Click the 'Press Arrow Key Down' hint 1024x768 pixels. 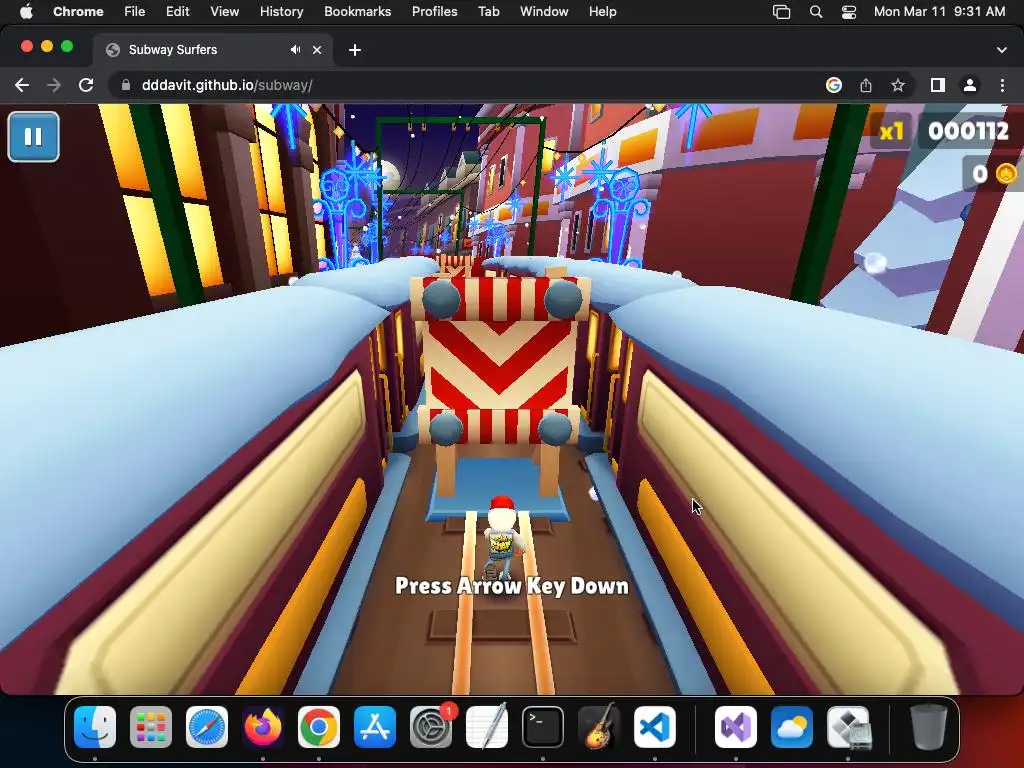[511, 586]
